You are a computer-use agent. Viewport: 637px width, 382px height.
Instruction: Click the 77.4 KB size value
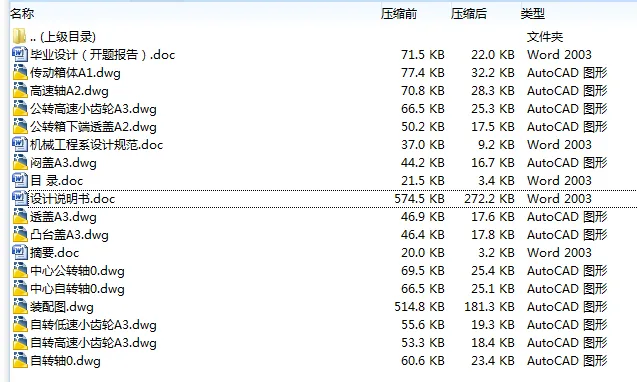(x=423, y=73)
